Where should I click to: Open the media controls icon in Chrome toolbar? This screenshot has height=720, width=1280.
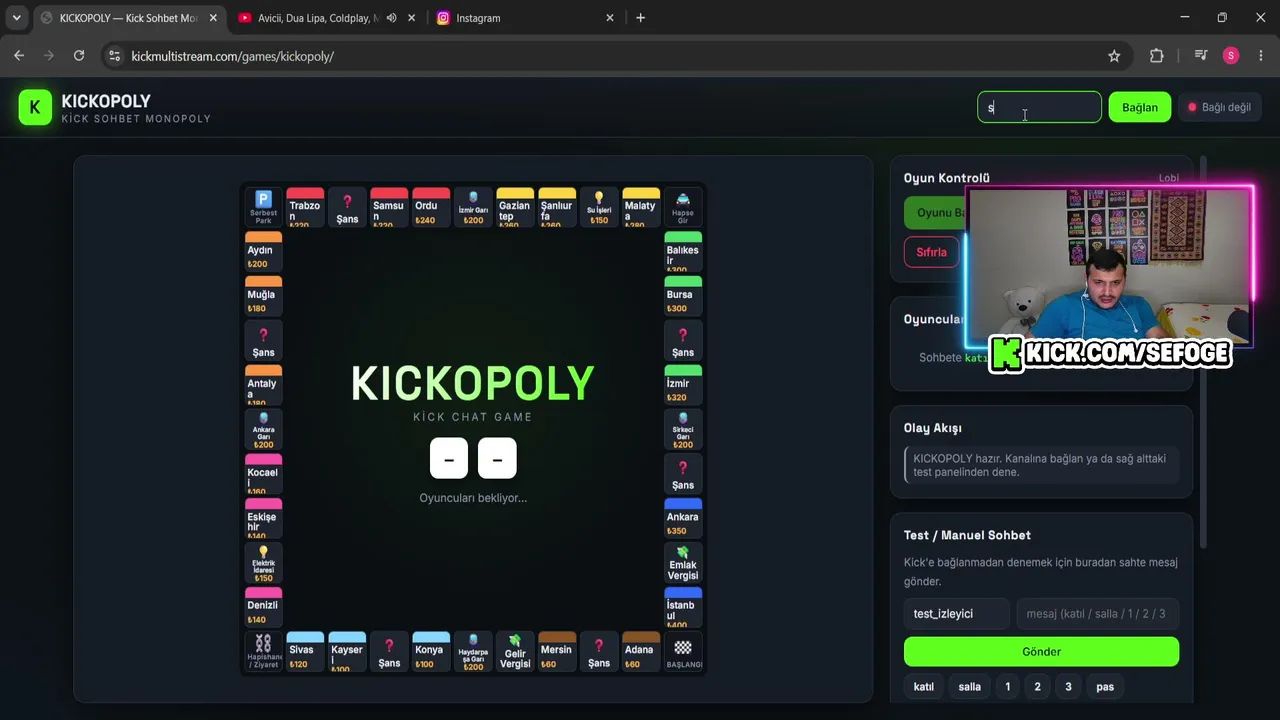1201,56
